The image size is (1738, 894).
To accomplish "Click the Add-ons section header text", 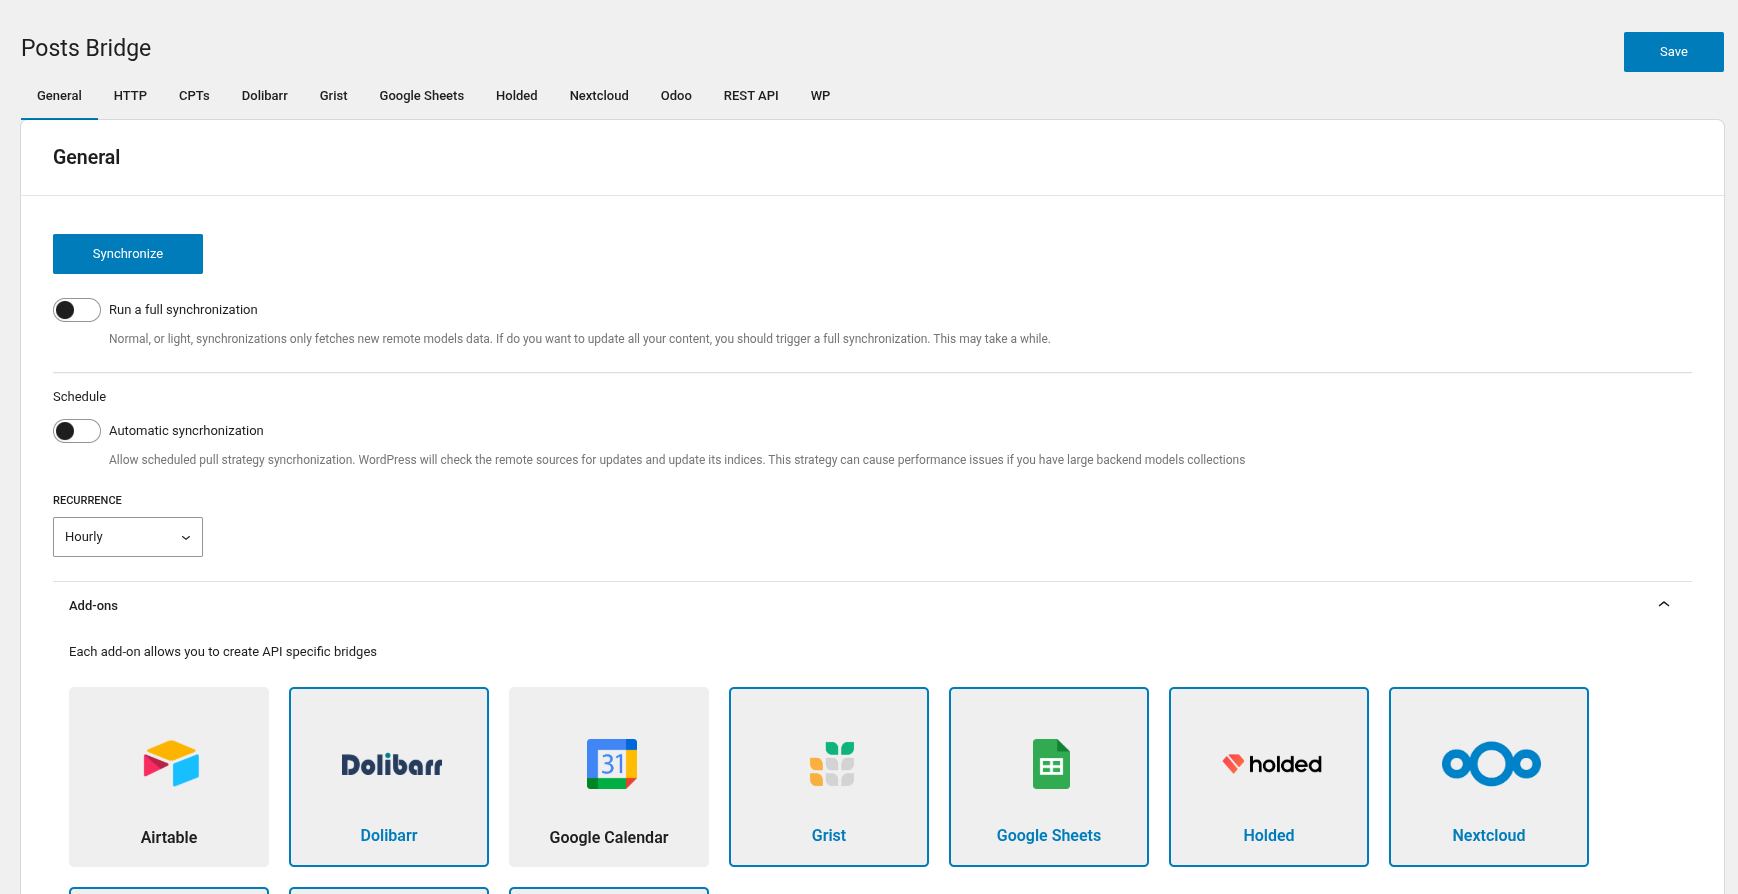I will 93,606.
